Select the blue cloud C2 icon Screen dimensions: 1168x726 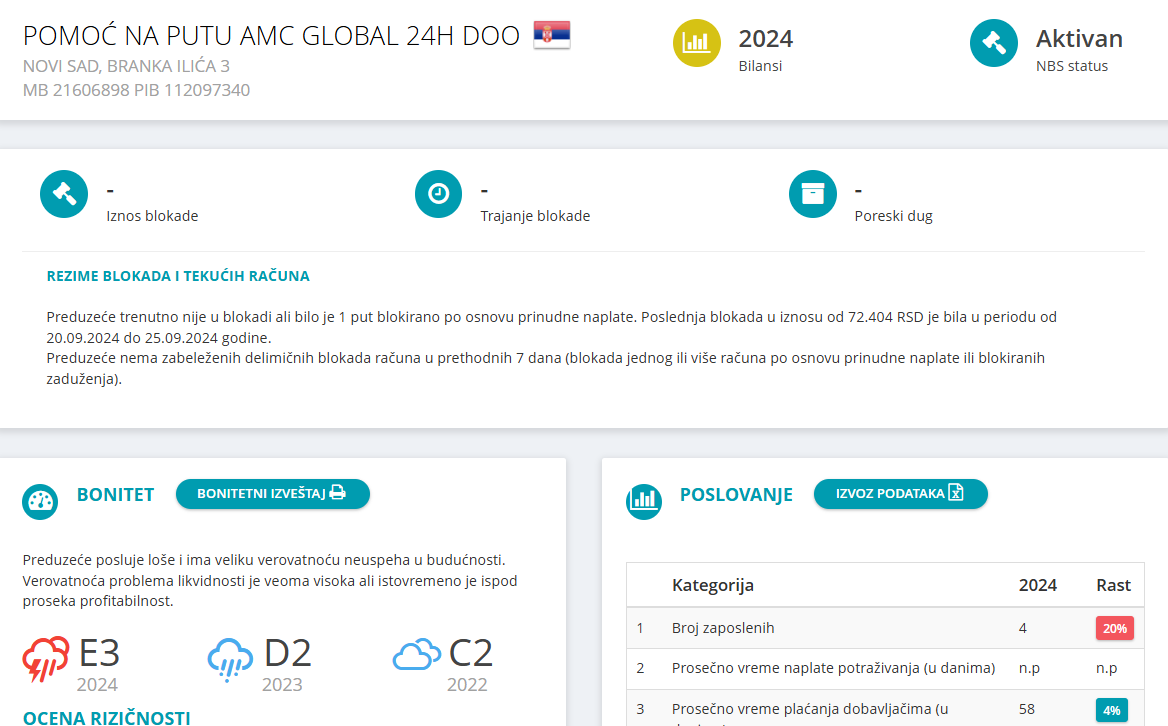[x=416, y=655]
